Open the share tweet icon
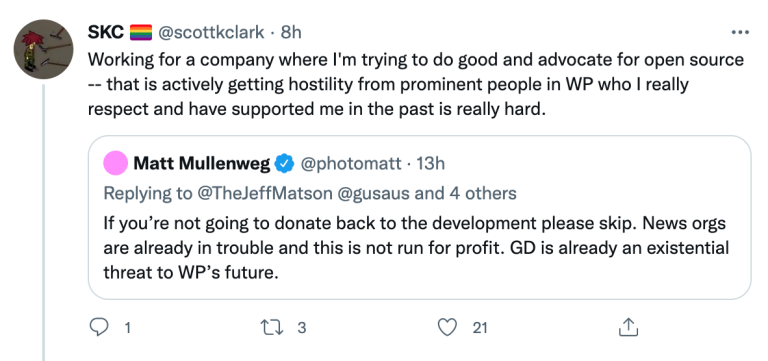 [x=628, y=327]
